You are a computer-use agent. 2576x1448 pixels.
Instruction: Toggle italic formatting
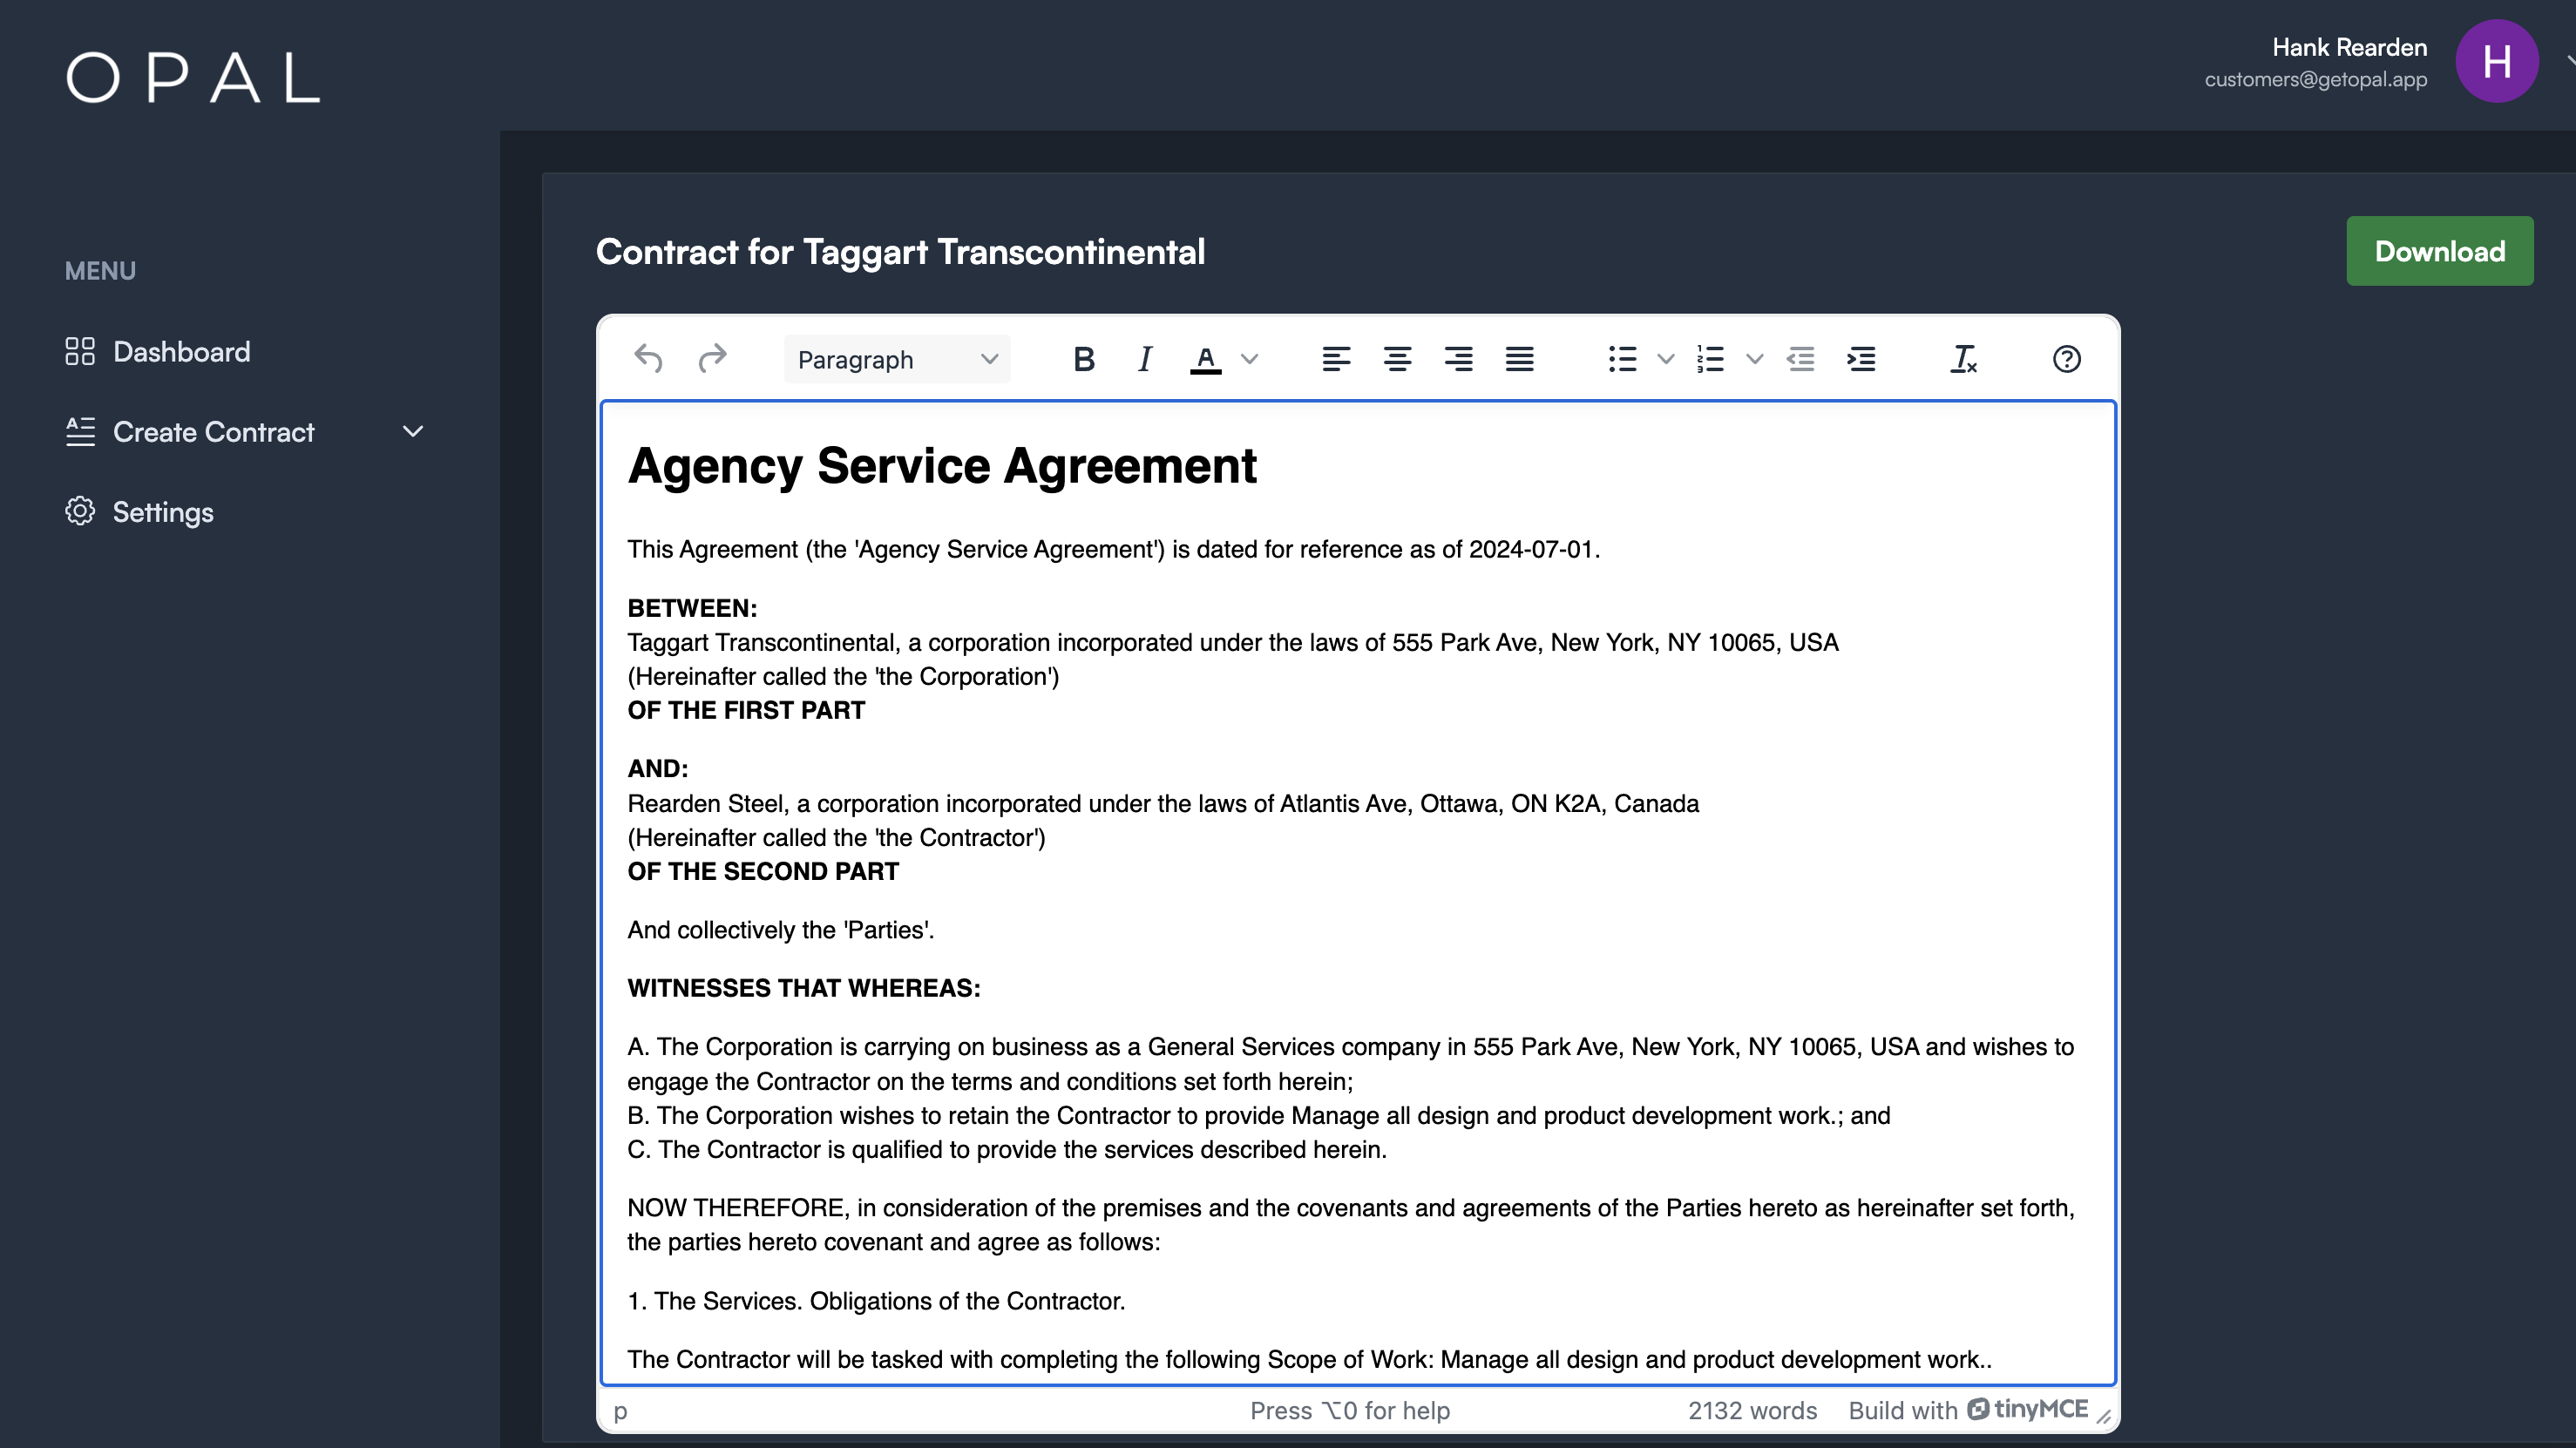(1145, 359)
